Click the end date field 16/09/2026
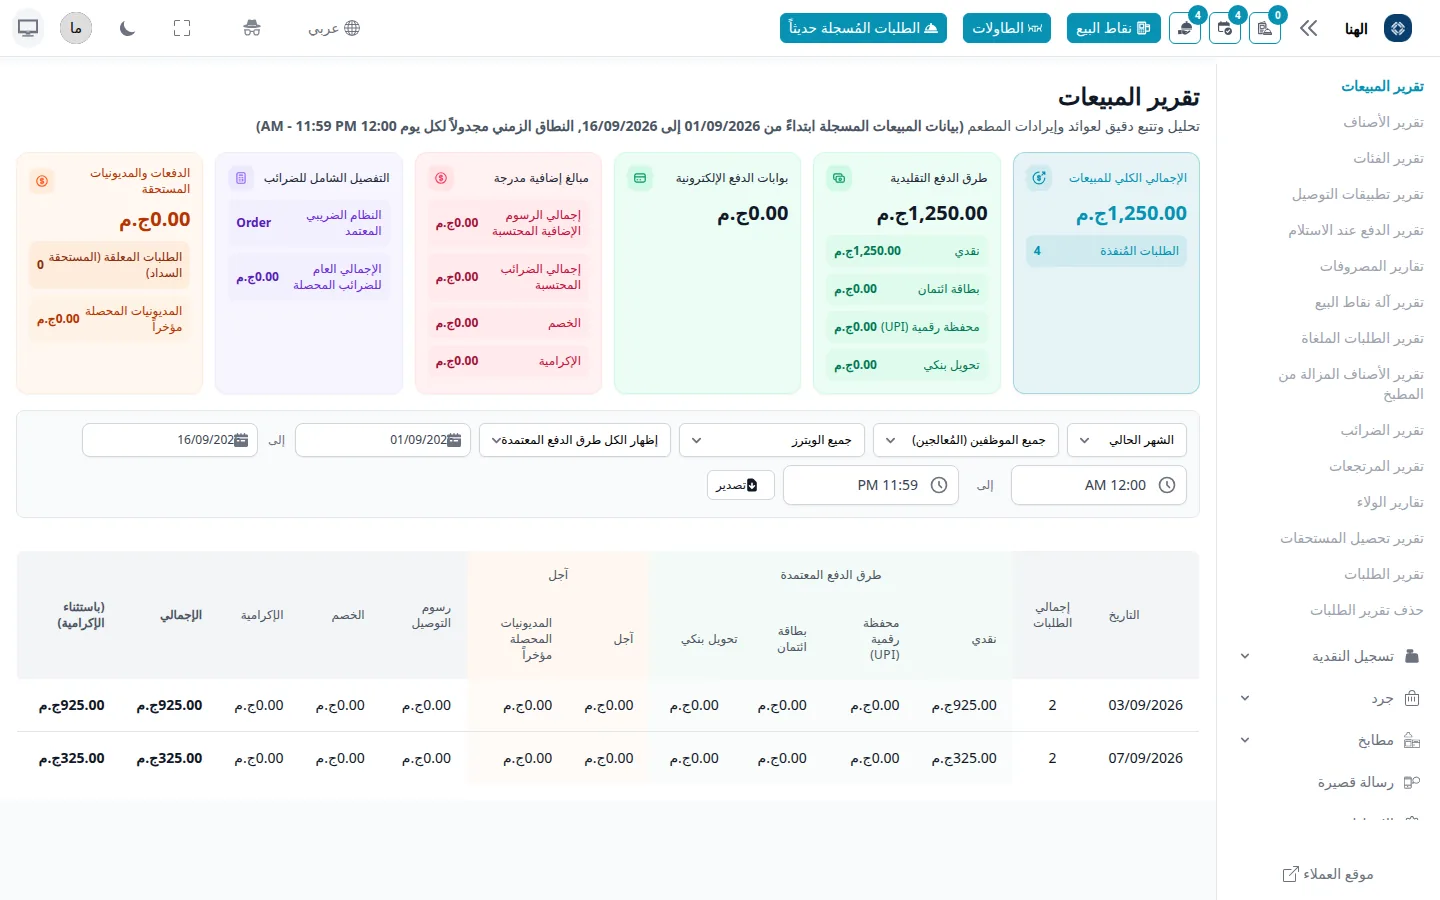The height and width of the screenshot is (900, 1440). coord(170,440)
